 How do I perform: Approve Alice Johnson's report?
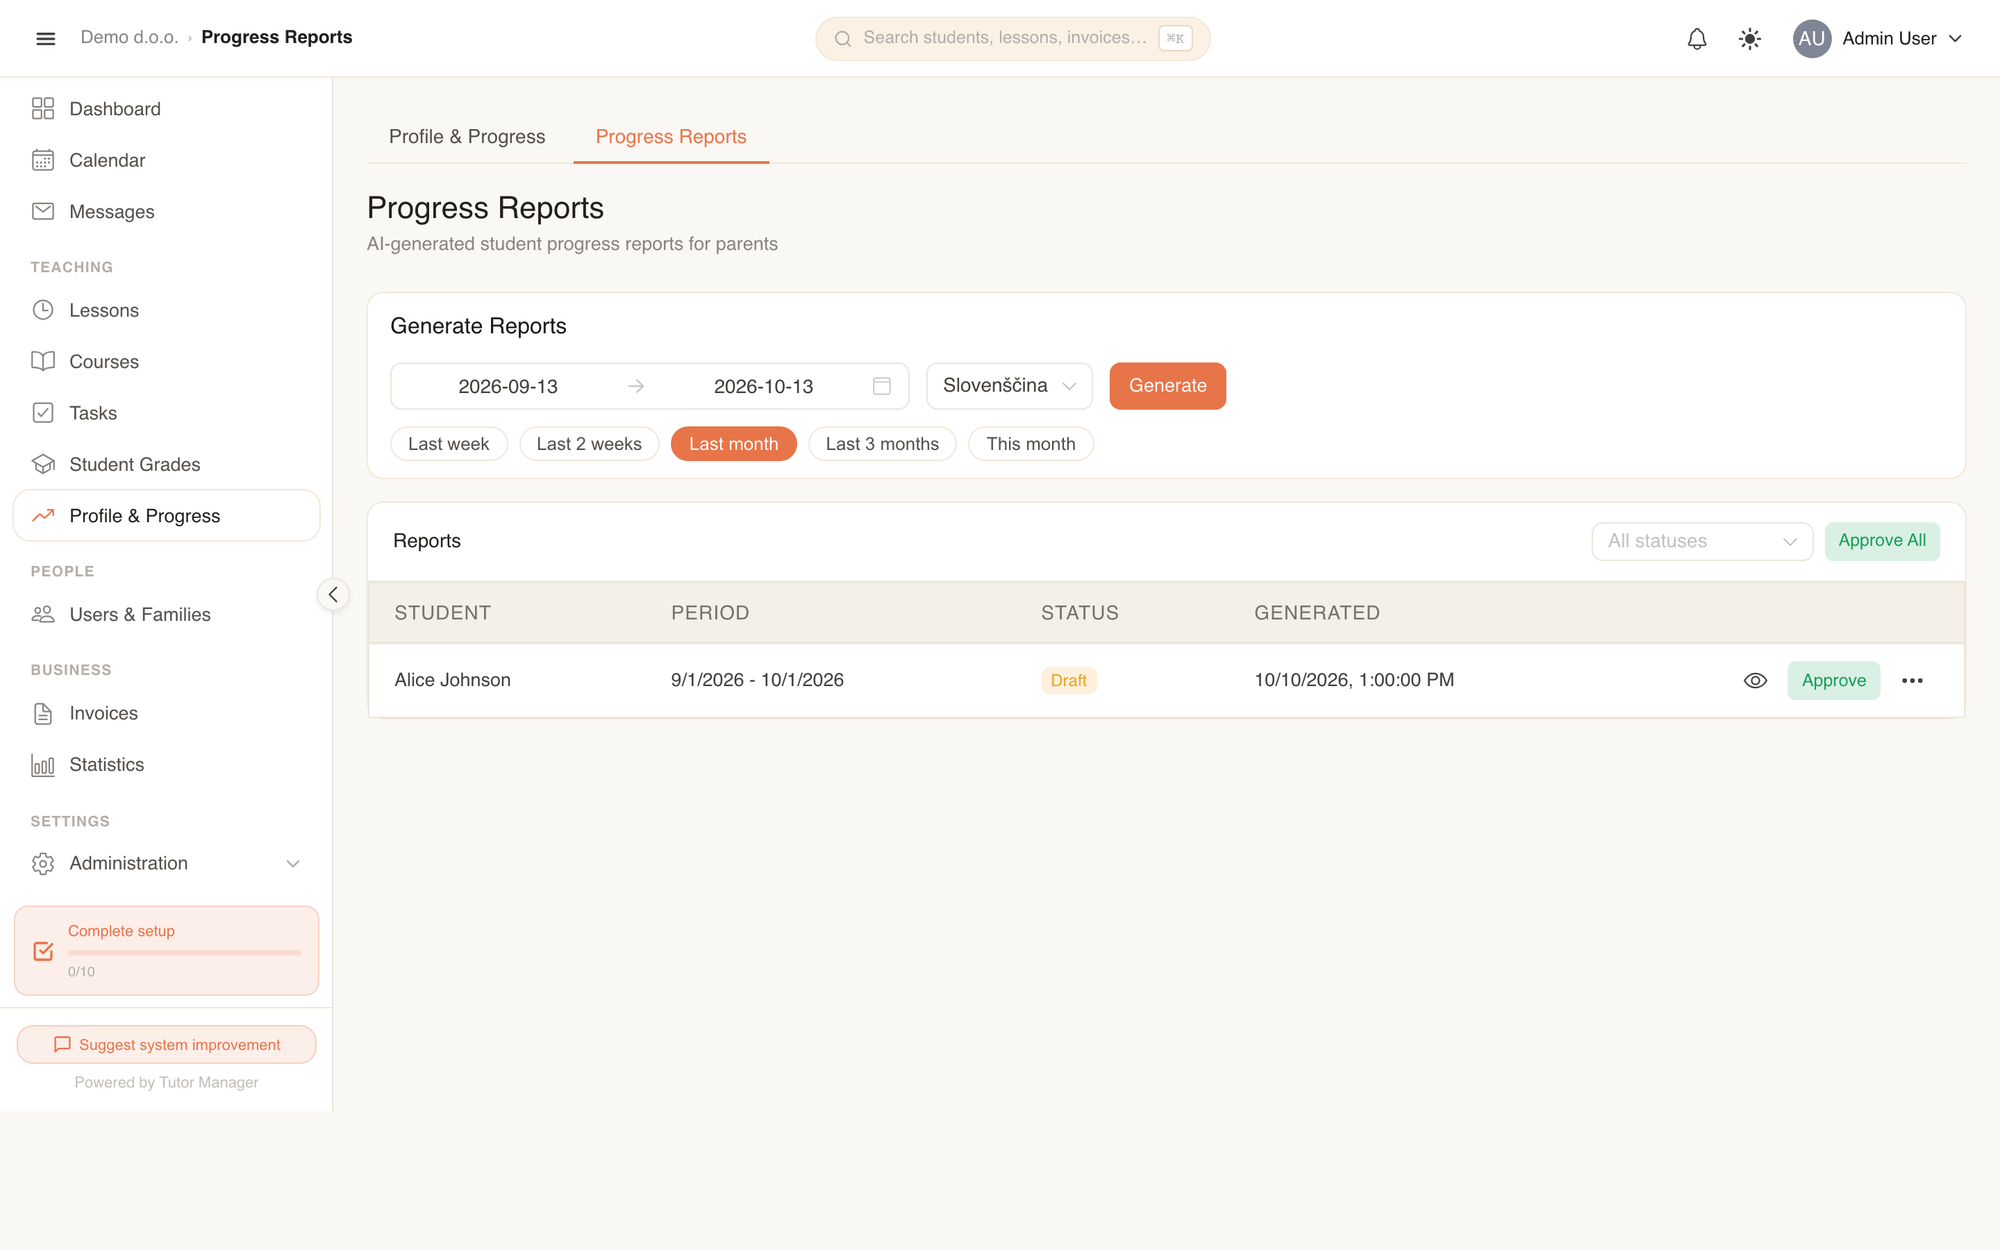1833,681
